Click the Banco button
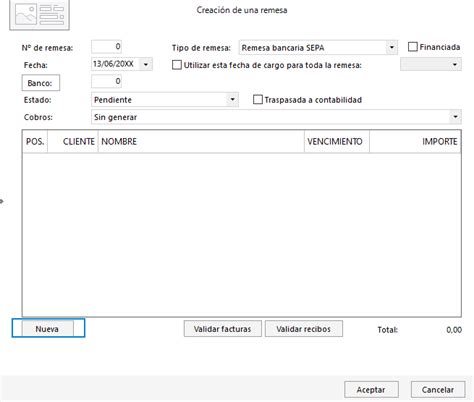 [x=41, y=83]
